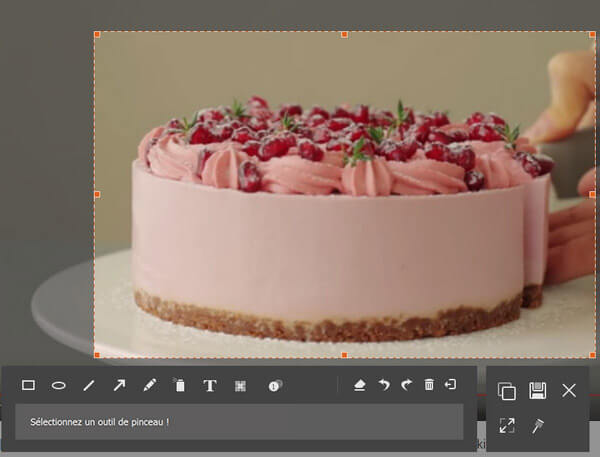Pin the screenshot to screen
The width and height of the screenshot is (600, 457).
click(537, 426)
